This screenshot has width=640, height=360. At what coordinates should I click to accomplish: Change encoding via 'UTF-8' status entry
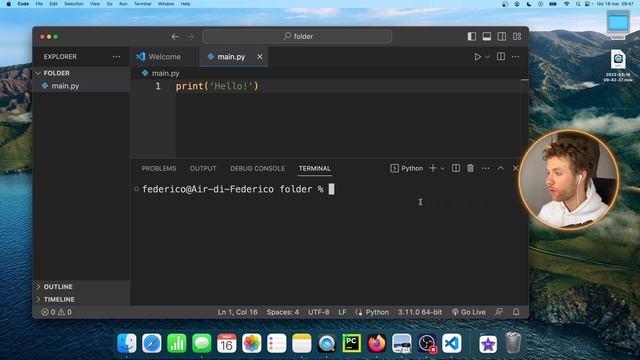(318, 312)
